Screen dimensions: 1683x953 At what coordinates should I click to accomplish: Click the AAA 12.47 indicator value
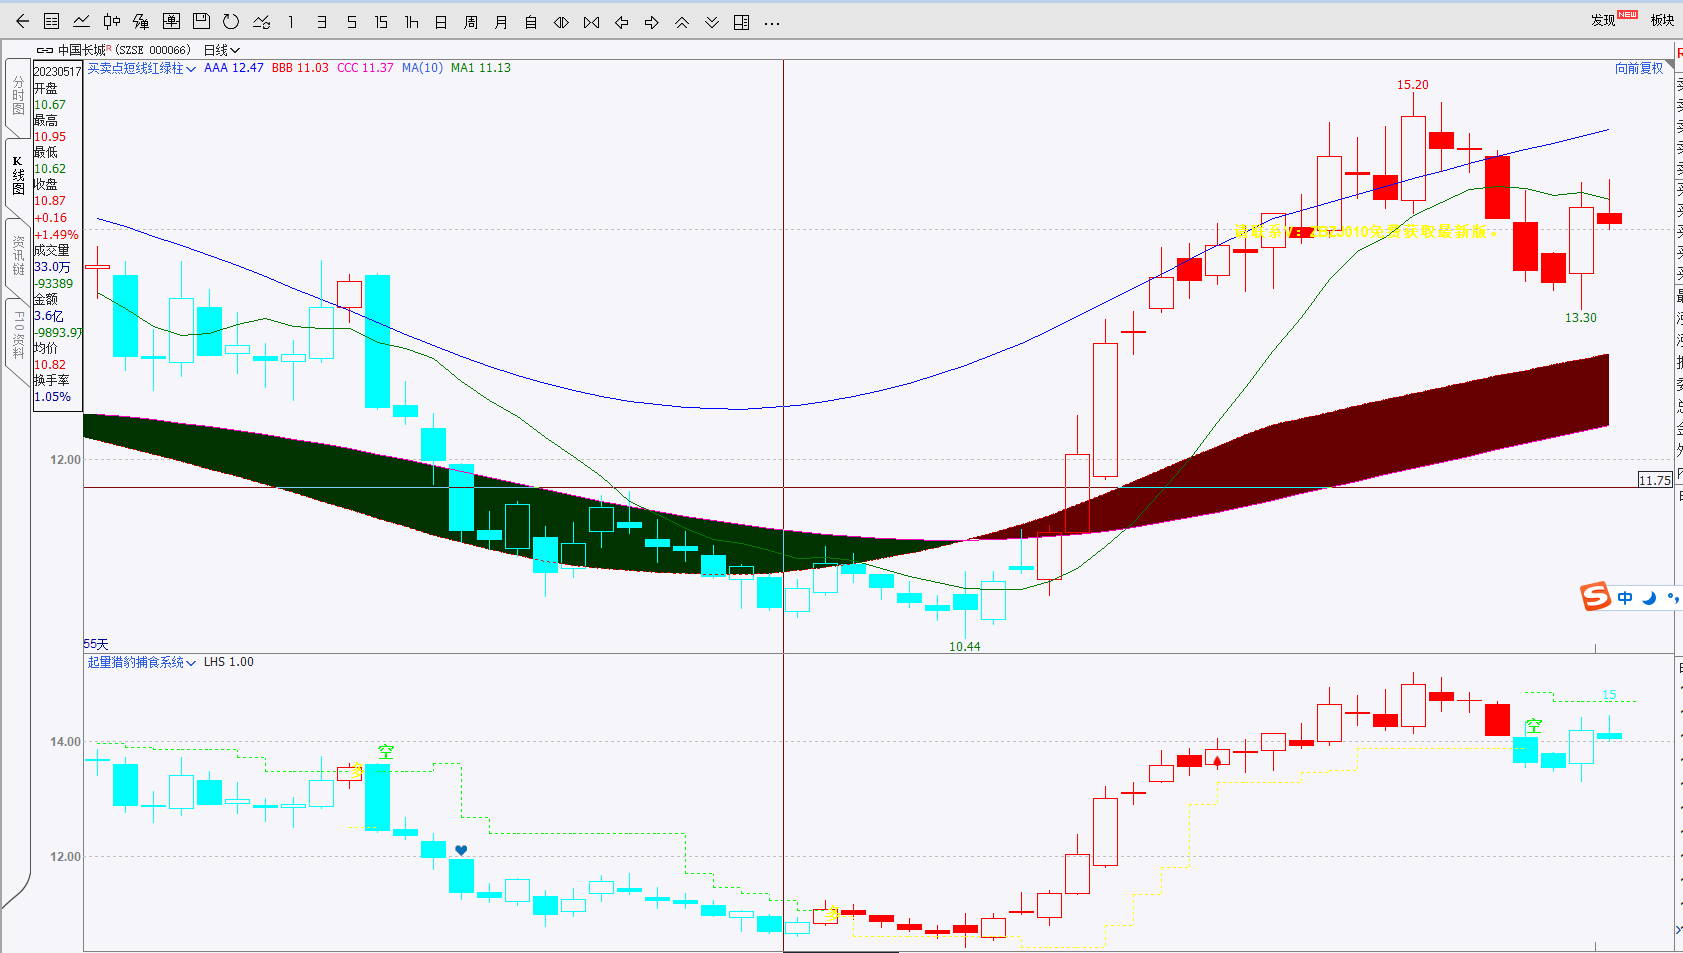[x=234, y=68]
